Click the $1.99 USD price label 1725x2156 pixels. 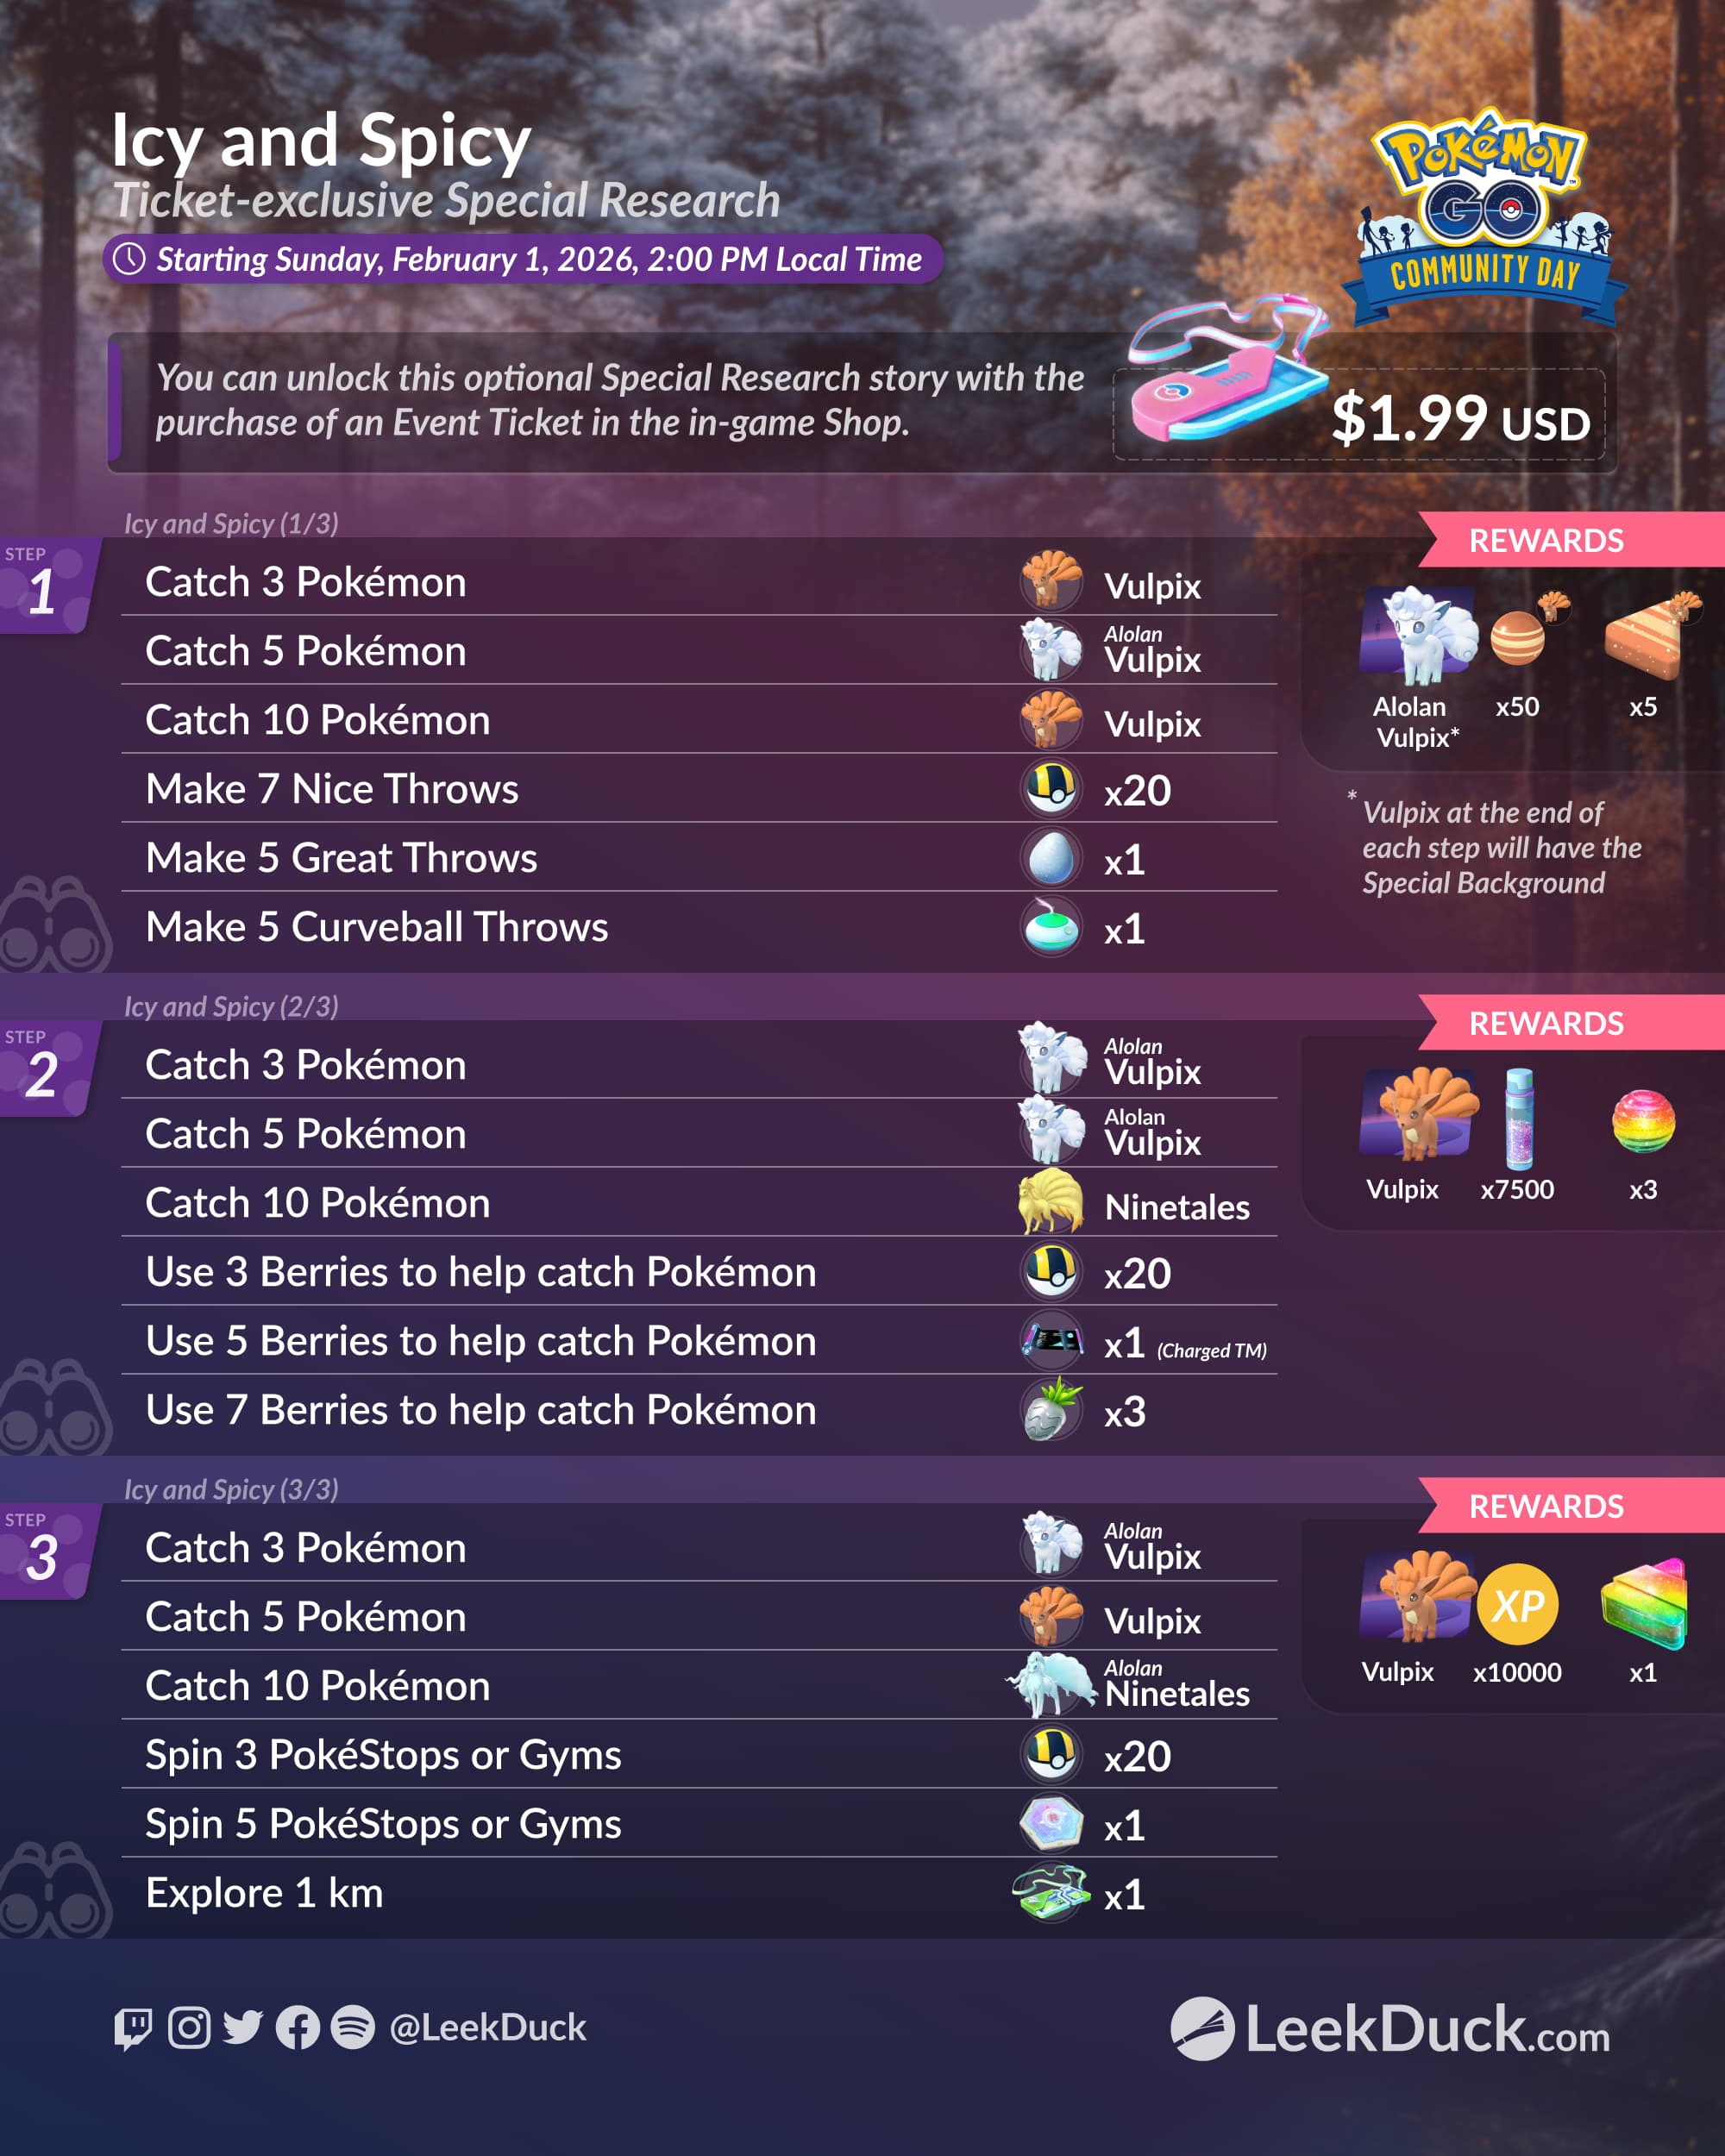1460,418
